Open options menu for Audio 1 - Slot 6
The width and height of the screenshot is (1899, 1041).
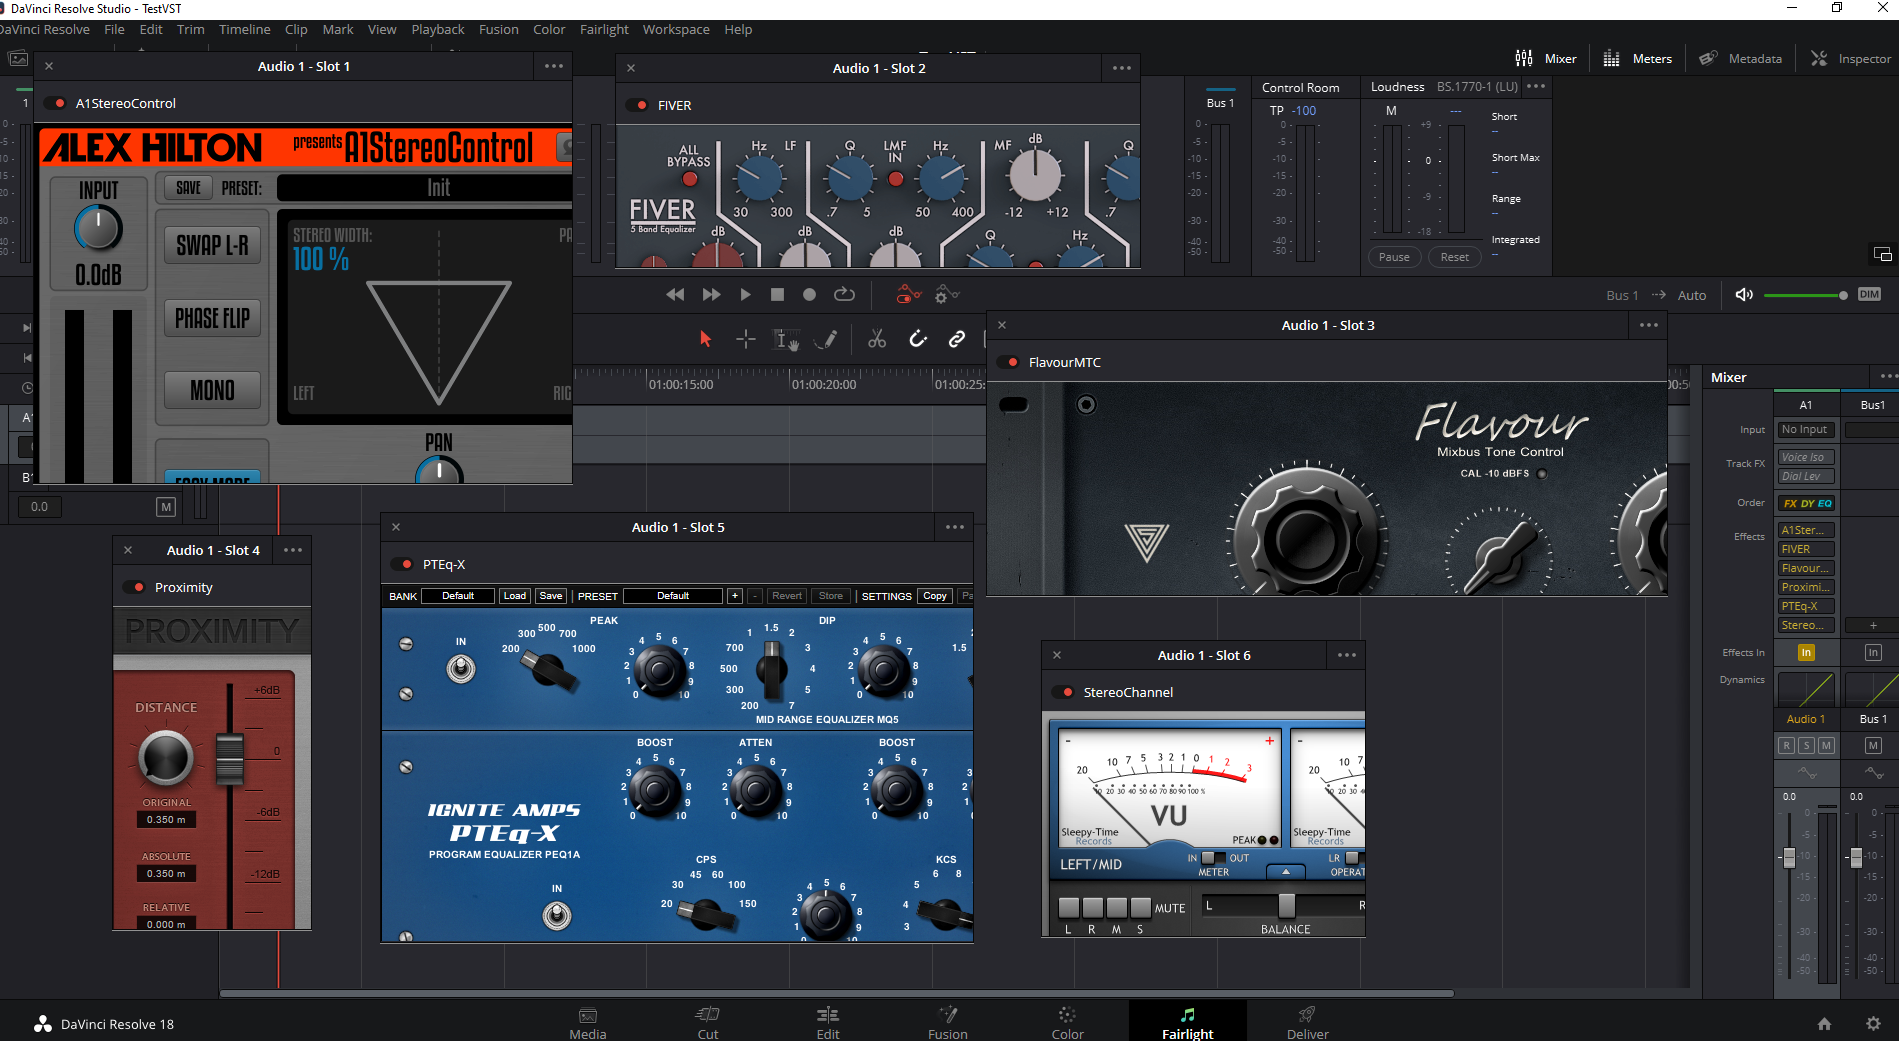[1347, 655]
